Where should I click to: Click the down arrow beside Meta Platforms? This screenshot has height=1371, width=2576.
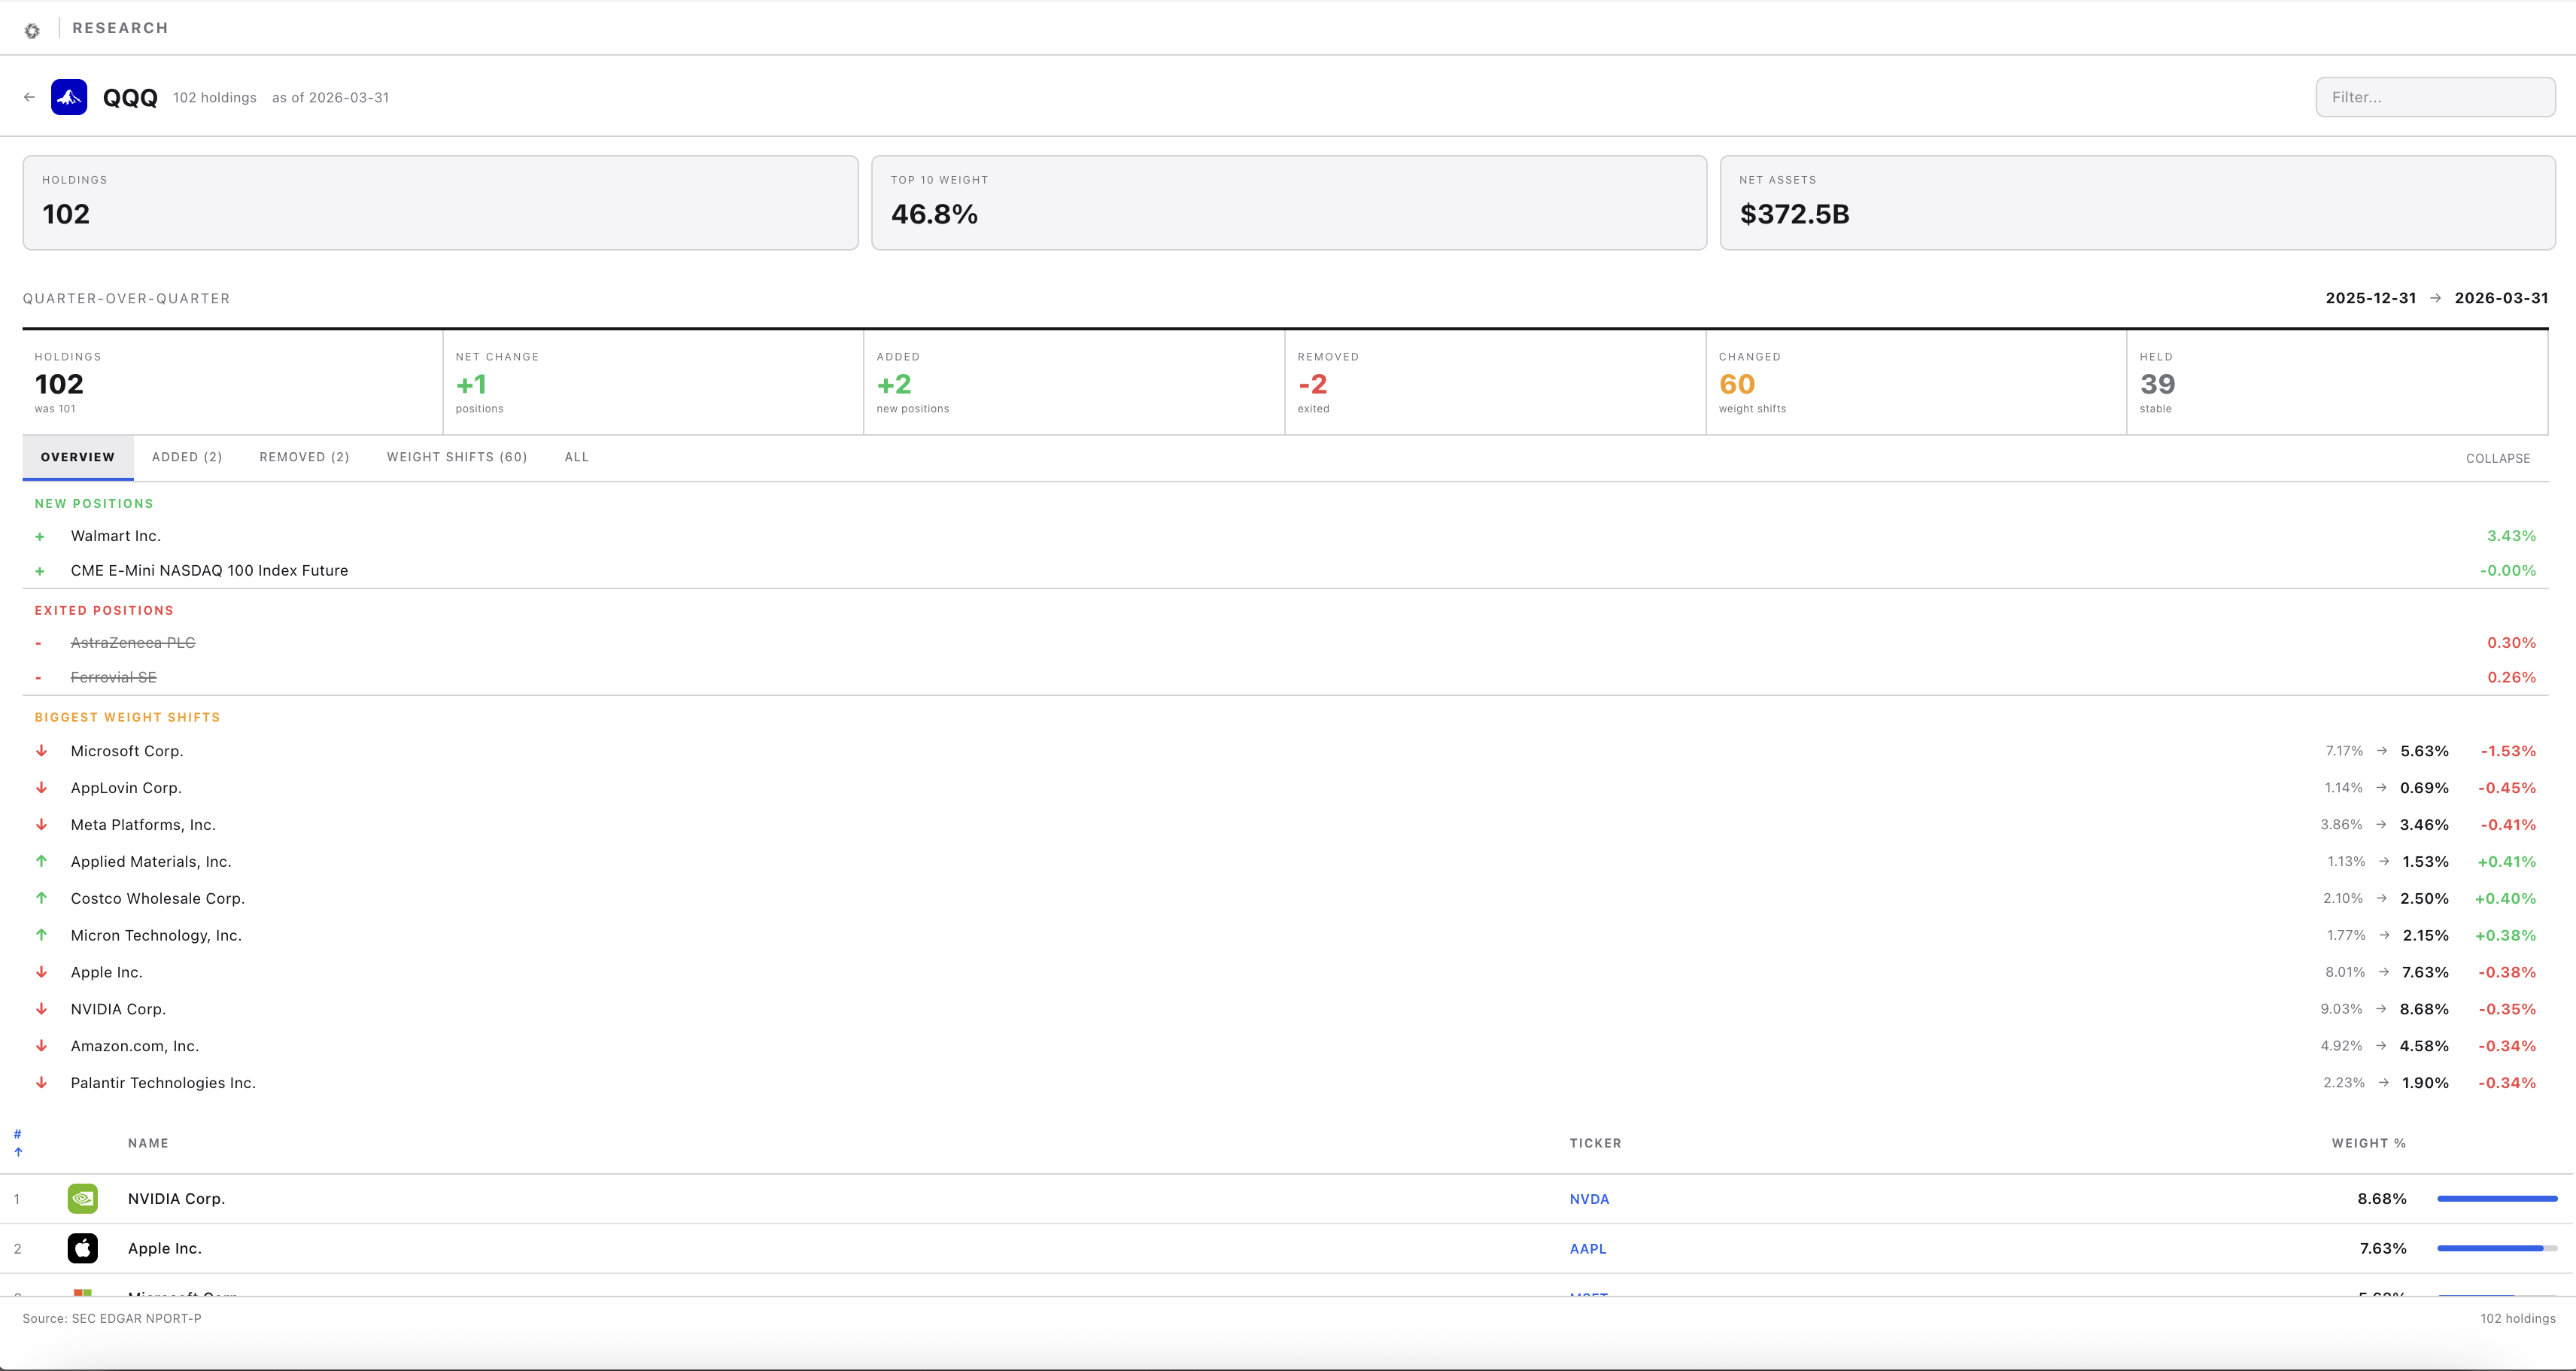pyautogui.click(x=41, y=825)
